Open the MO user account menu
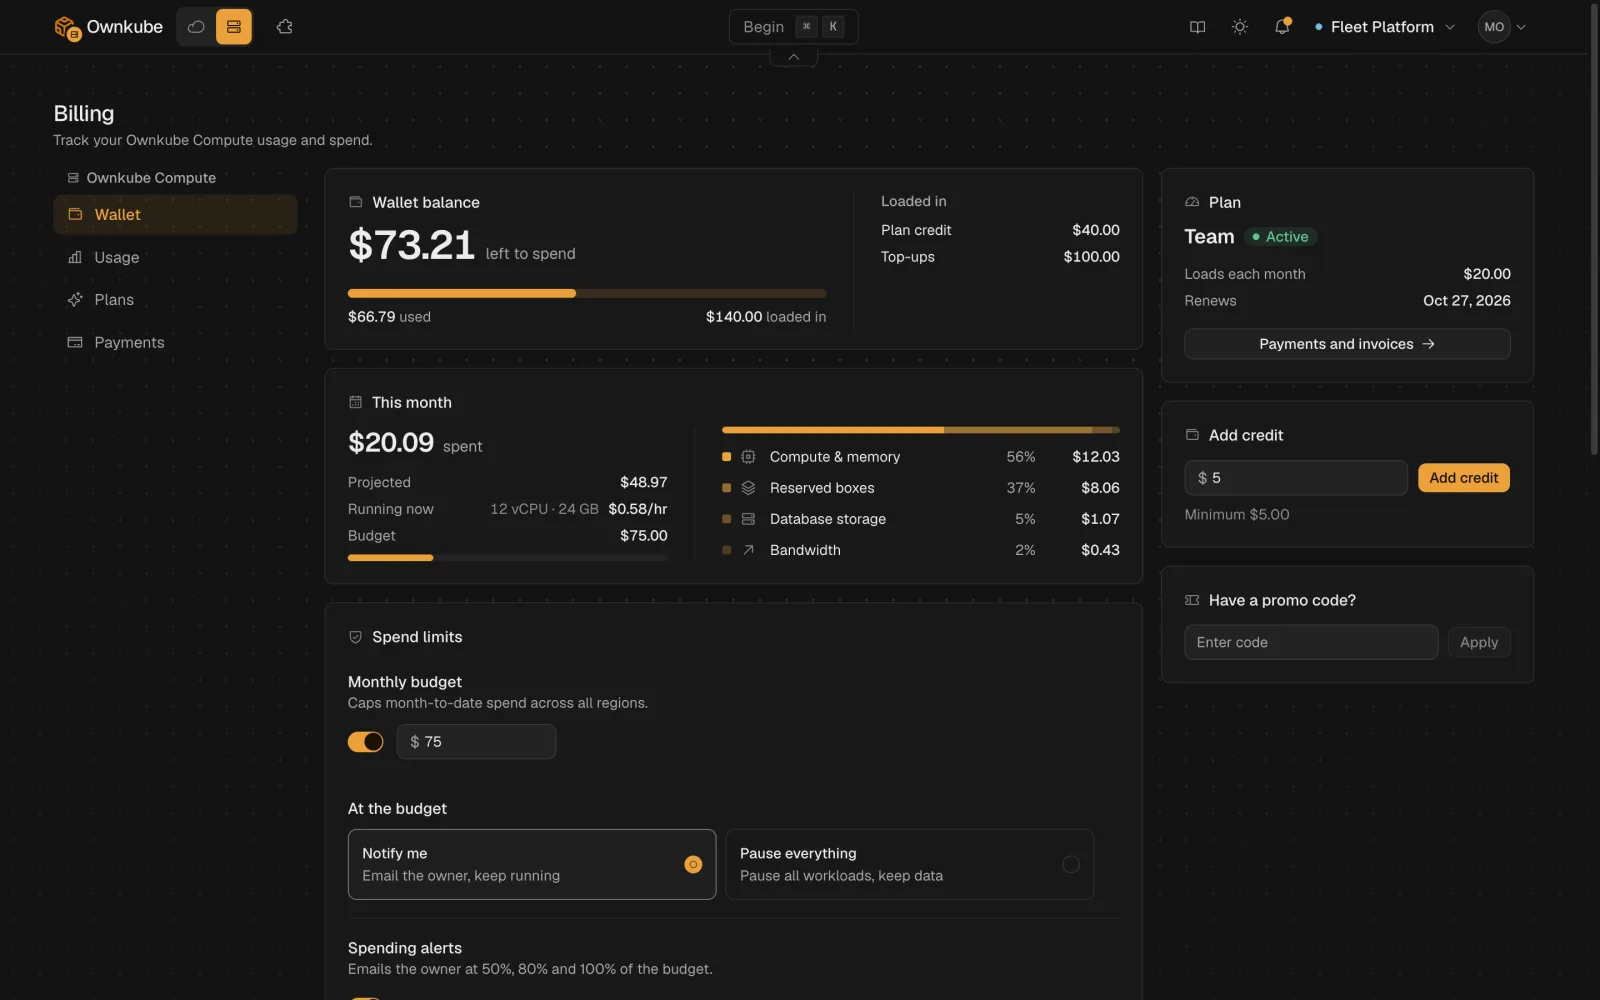 [x=1503, y=27]
